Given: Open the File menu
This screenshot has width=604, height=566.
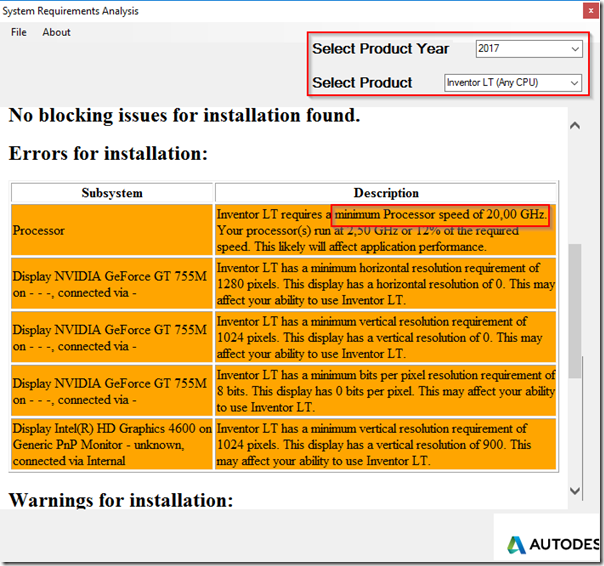Looking at the screenshot, I should tap(18, 32).
